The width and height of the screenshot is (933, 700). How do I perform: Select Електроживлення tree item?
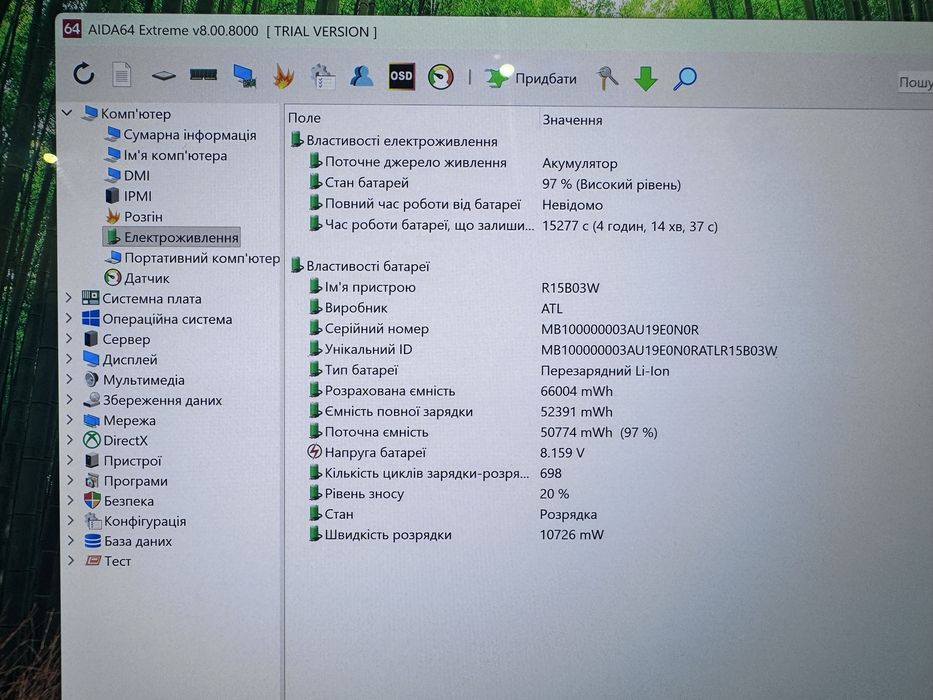point(171,237)
